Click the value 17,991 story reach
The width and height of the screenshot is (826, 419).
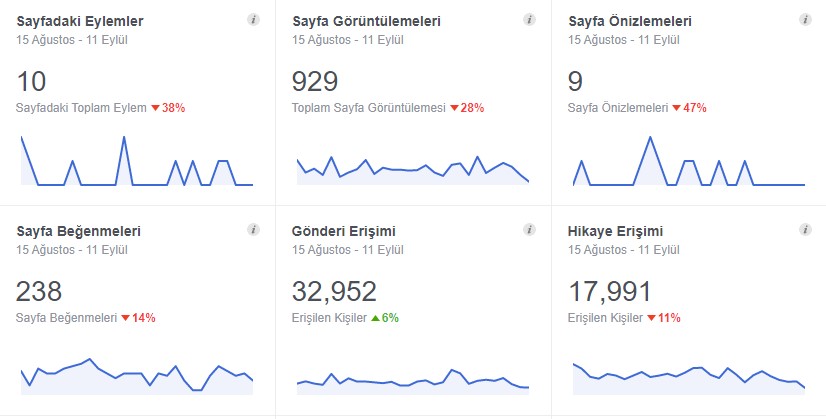pyautogui.click(x=610, y=291)
